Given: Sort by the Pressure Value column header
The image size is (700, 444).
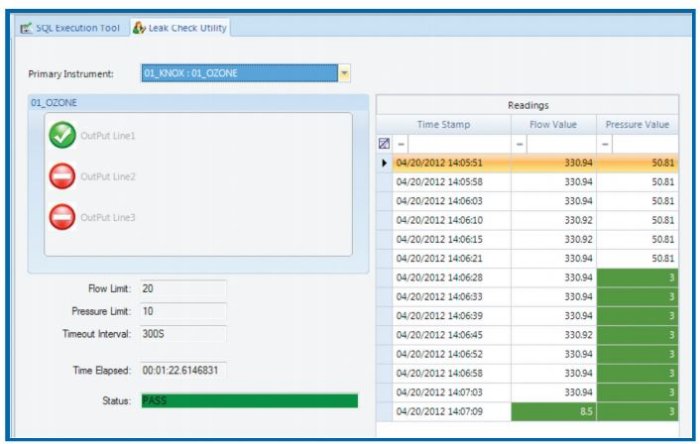Looking at the screenshot, I should 637,124.
